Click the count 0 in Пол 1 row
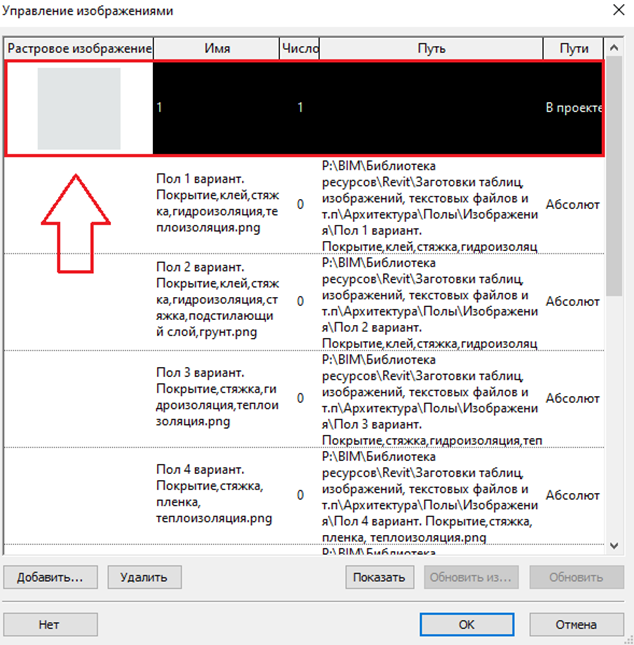The width and height of the screenshot is (634, 645). click(300, 204)
